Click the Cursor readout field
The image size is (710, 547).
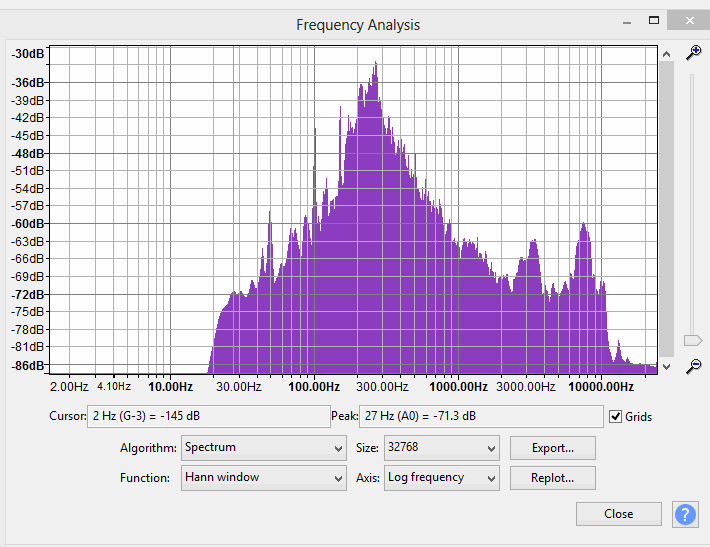point(209,416)
